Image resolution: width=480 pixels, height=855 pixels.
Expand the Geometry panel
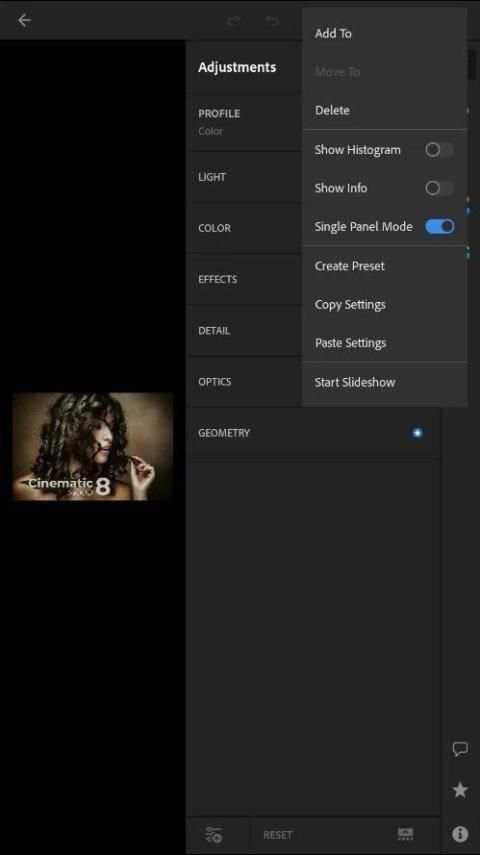point(314,433)
